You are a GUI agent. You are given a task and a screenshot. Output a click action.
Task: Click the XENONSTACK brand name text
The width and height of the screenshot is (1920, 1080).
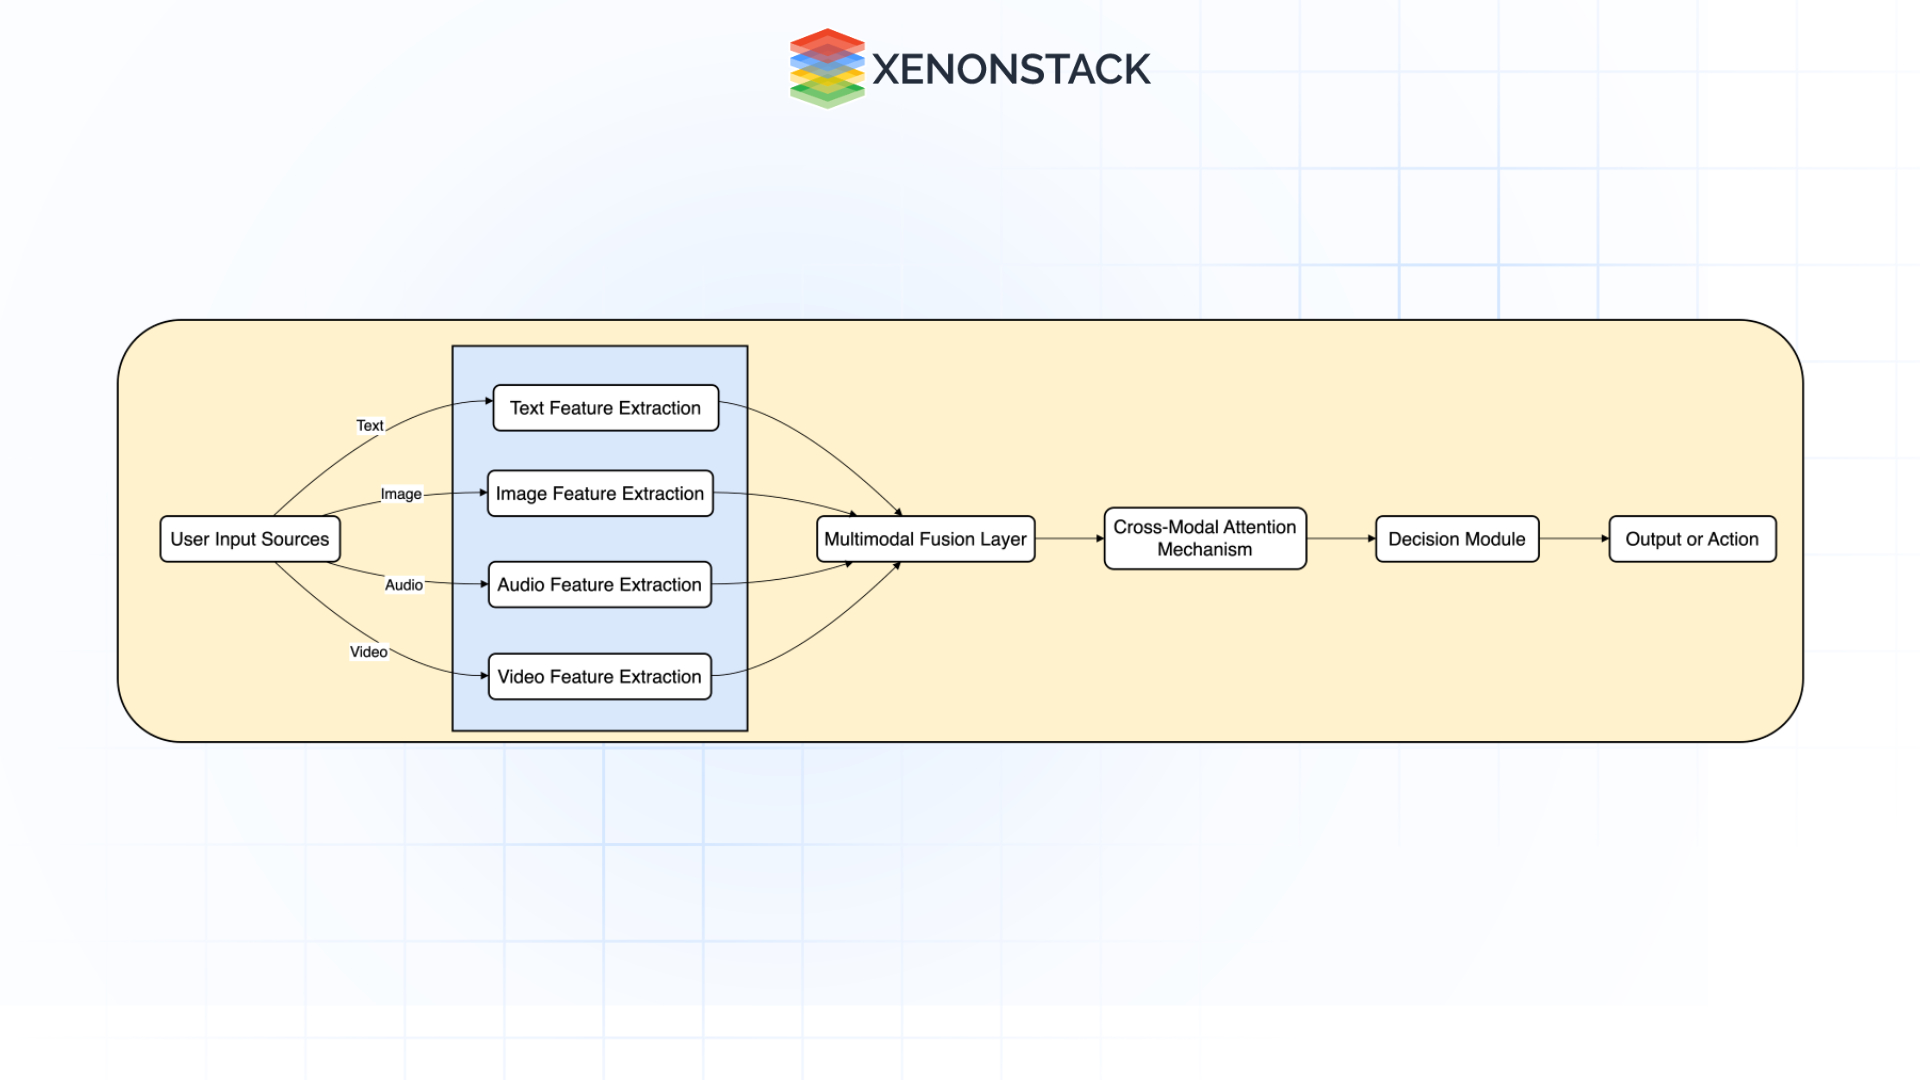[1011, 70]
